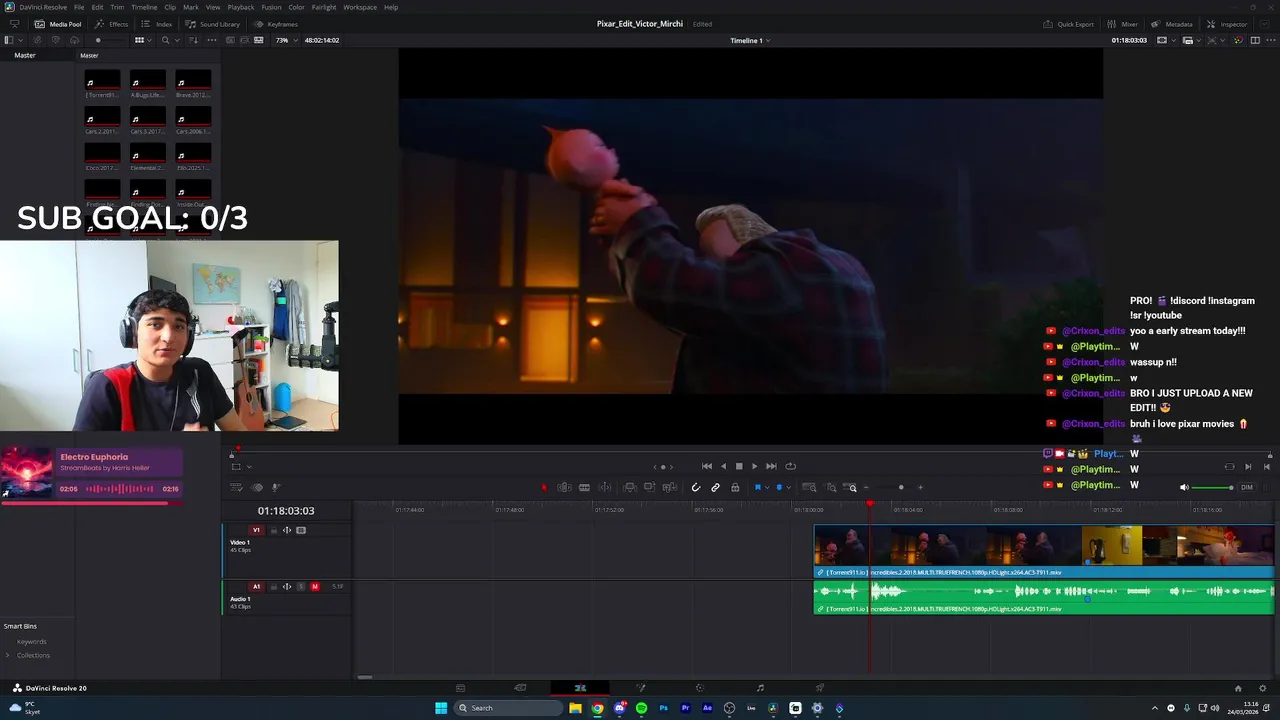Open the Timeline menu
This screenshot has width=1280, height=720.
[144, 7]
